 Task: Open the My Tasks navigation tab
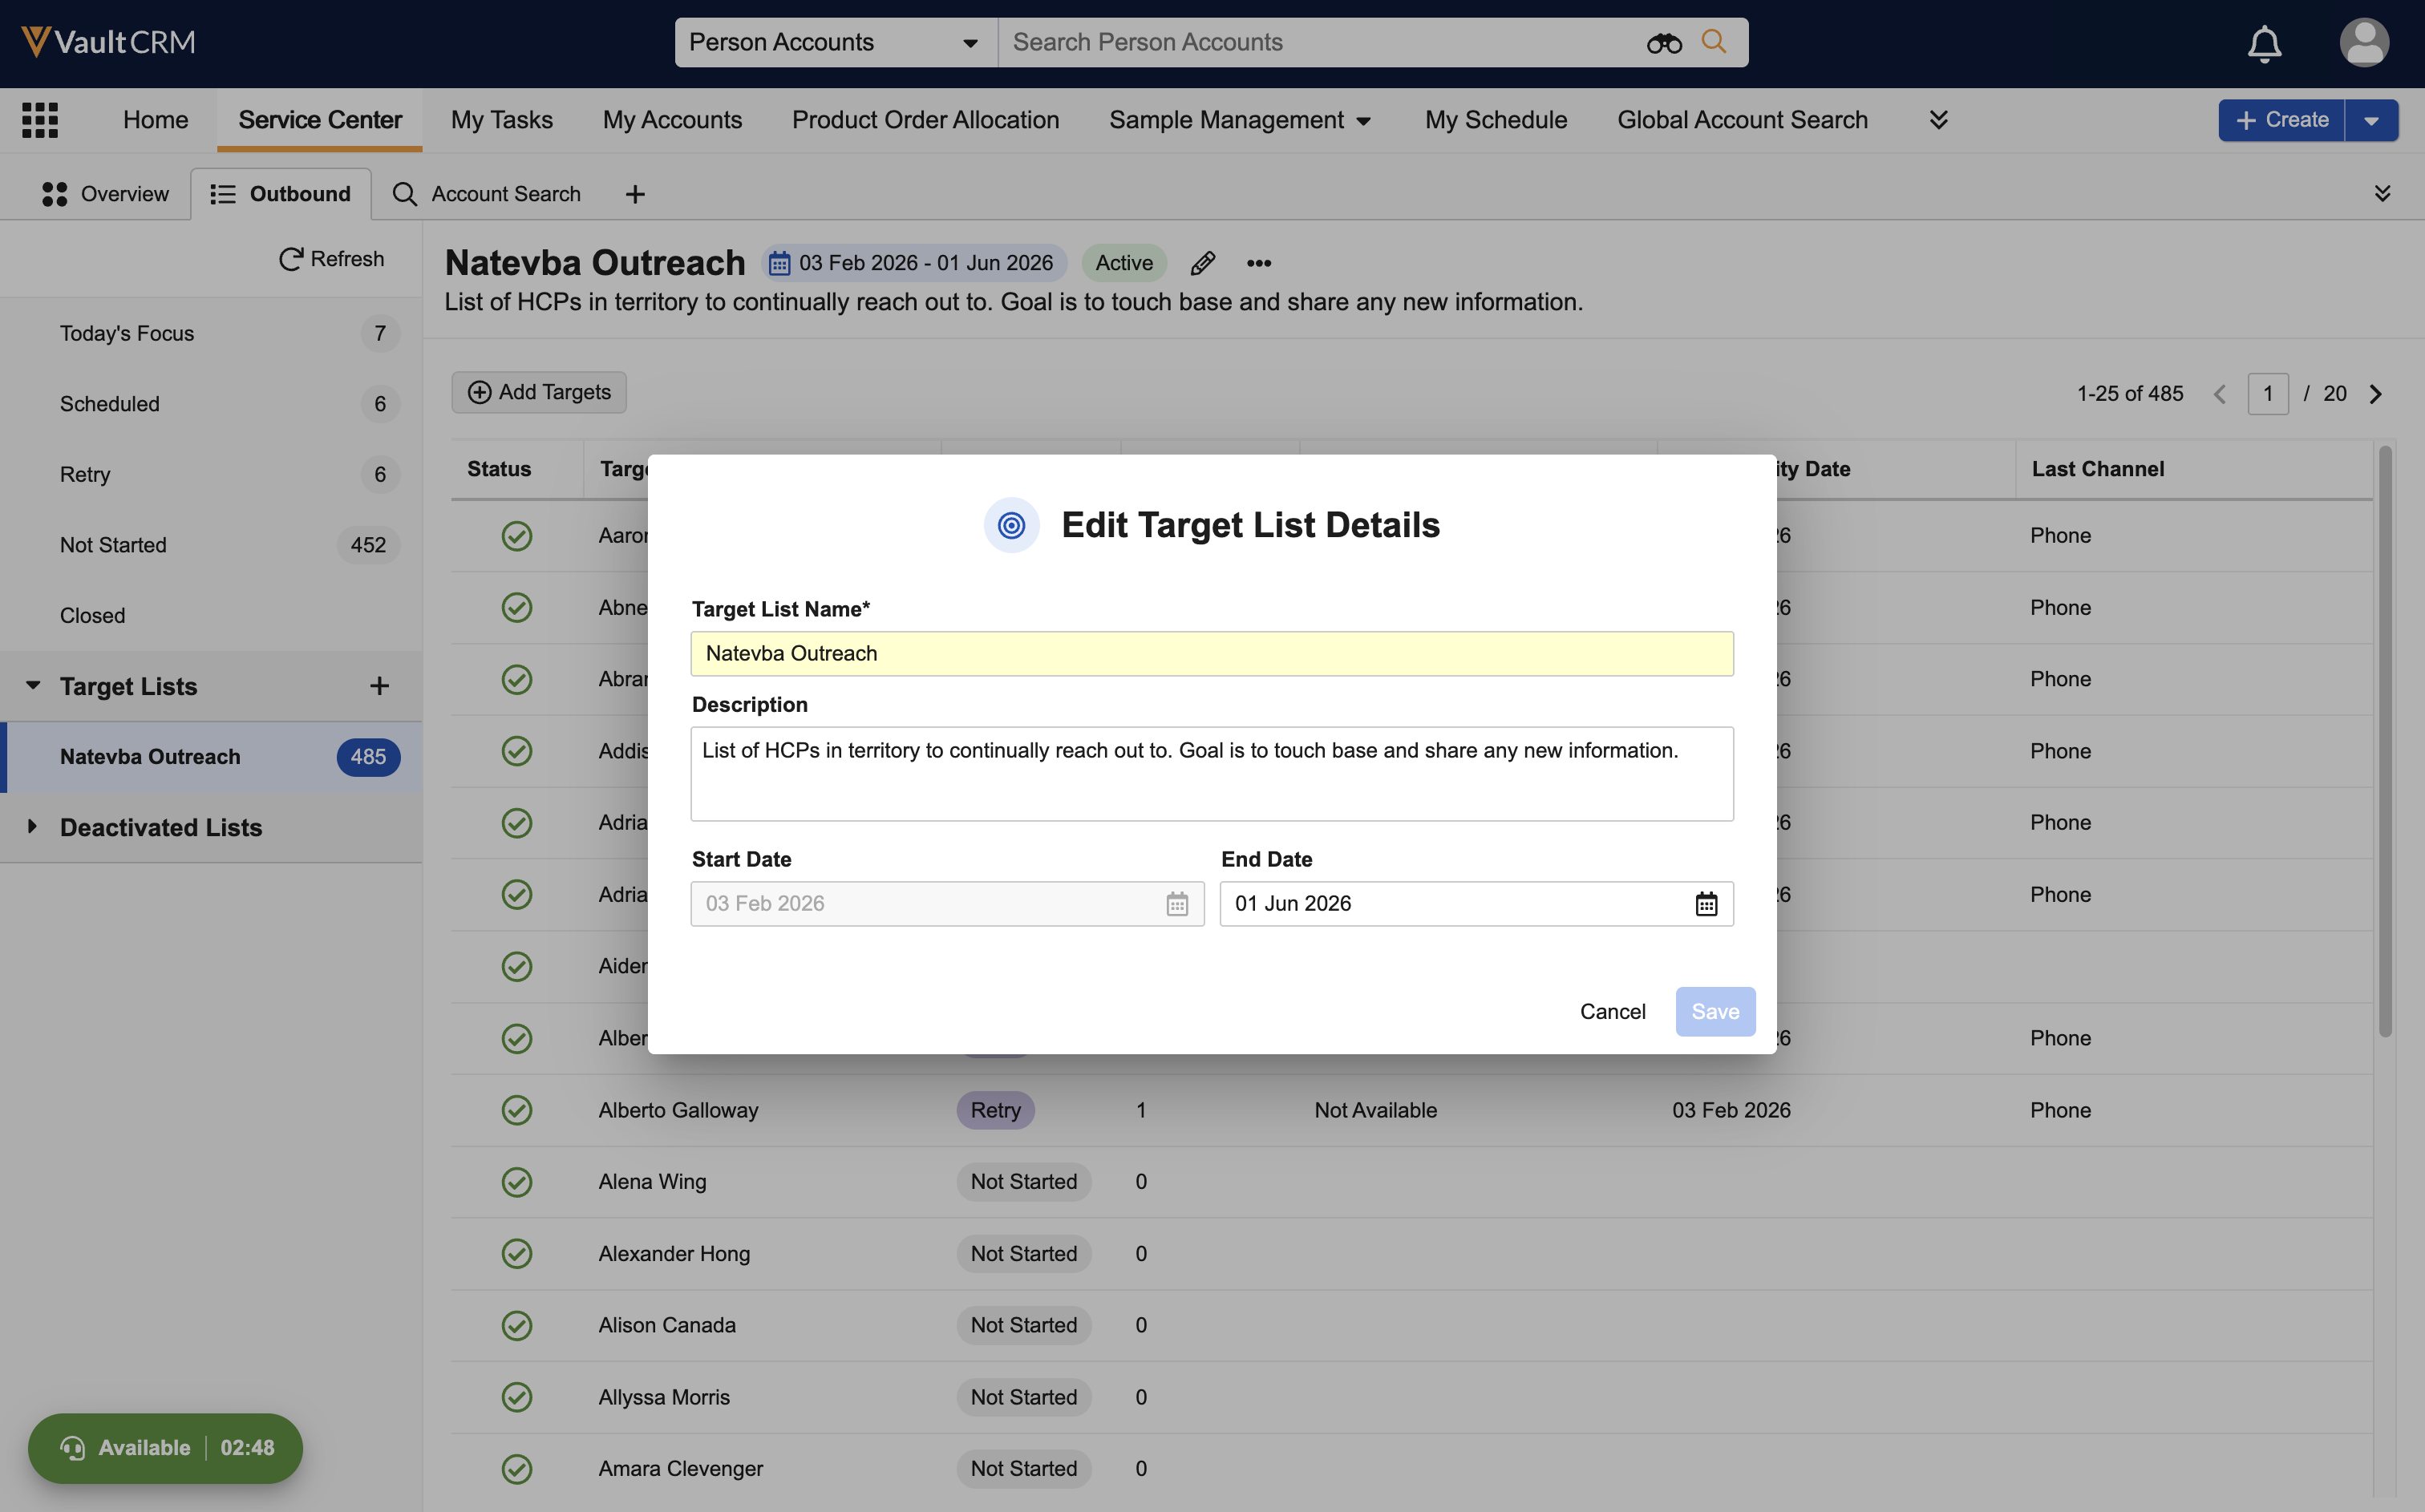[501, 120]
